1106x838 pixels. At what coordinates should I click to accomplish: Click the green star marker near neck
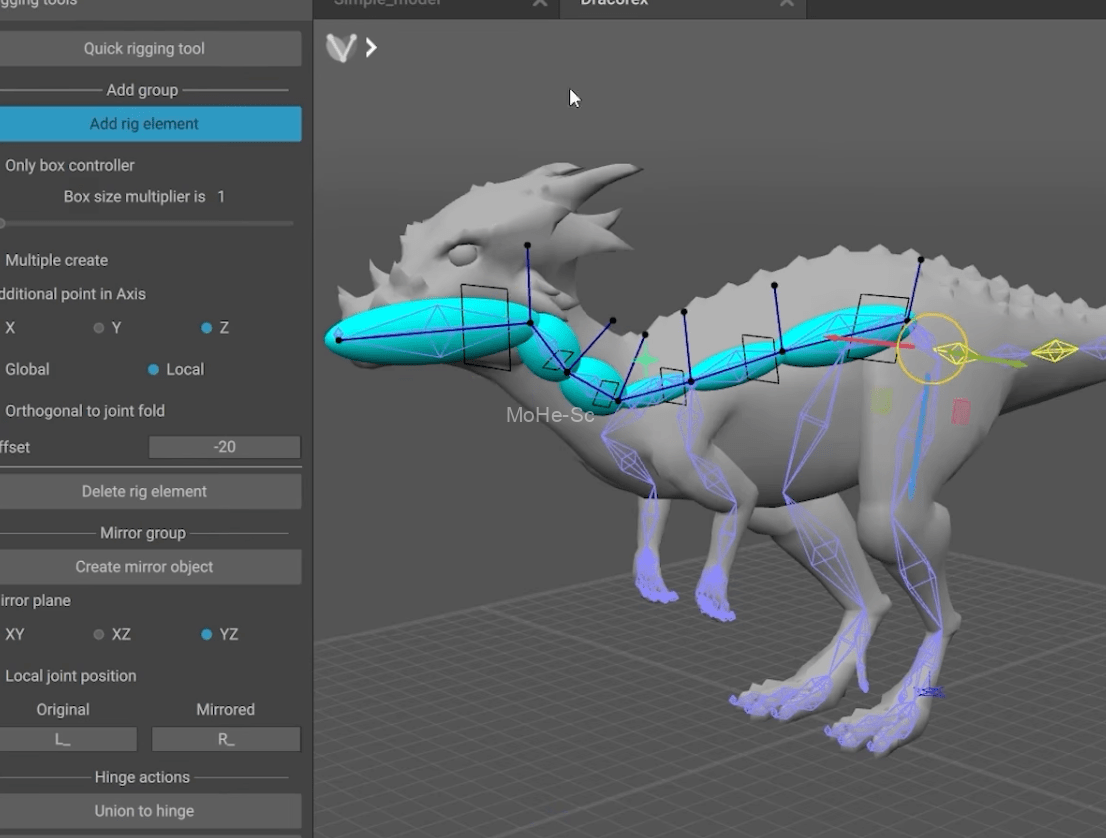pos(646,360)
